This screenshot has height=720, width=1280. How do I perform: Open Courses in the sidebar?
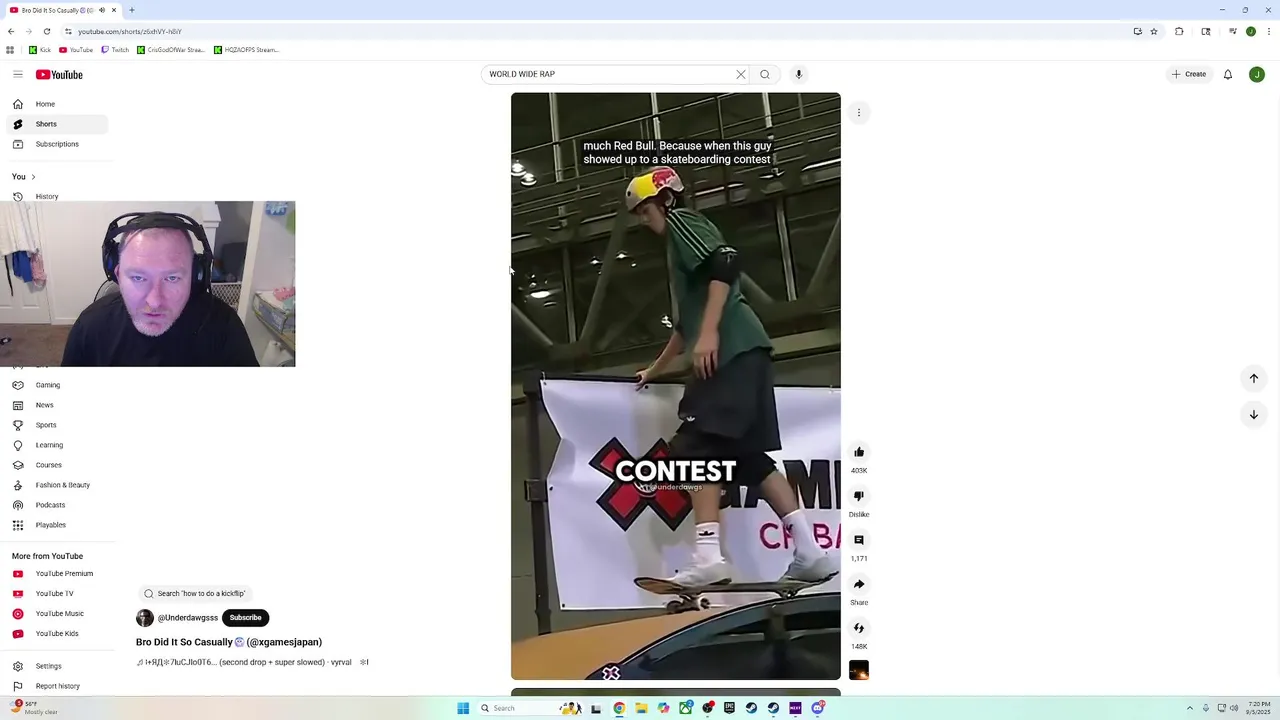click(x=57, y=465)
